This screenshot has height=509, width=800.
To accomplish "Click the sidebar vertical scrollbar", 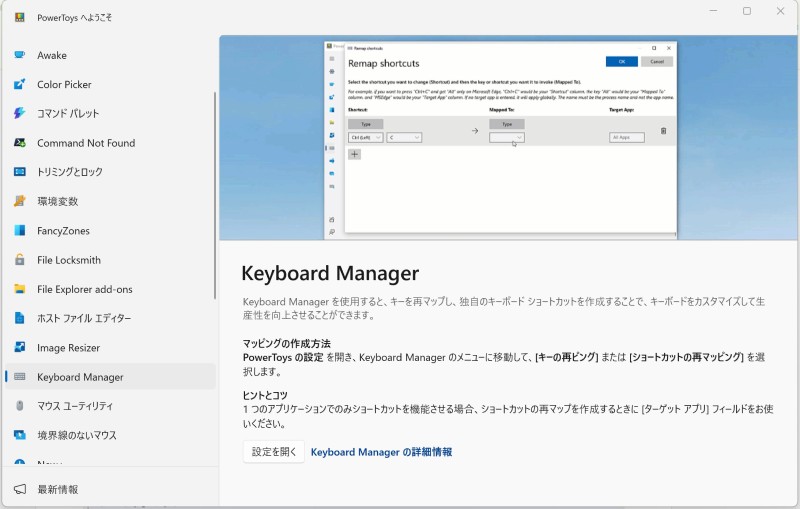I will [215, 195].
